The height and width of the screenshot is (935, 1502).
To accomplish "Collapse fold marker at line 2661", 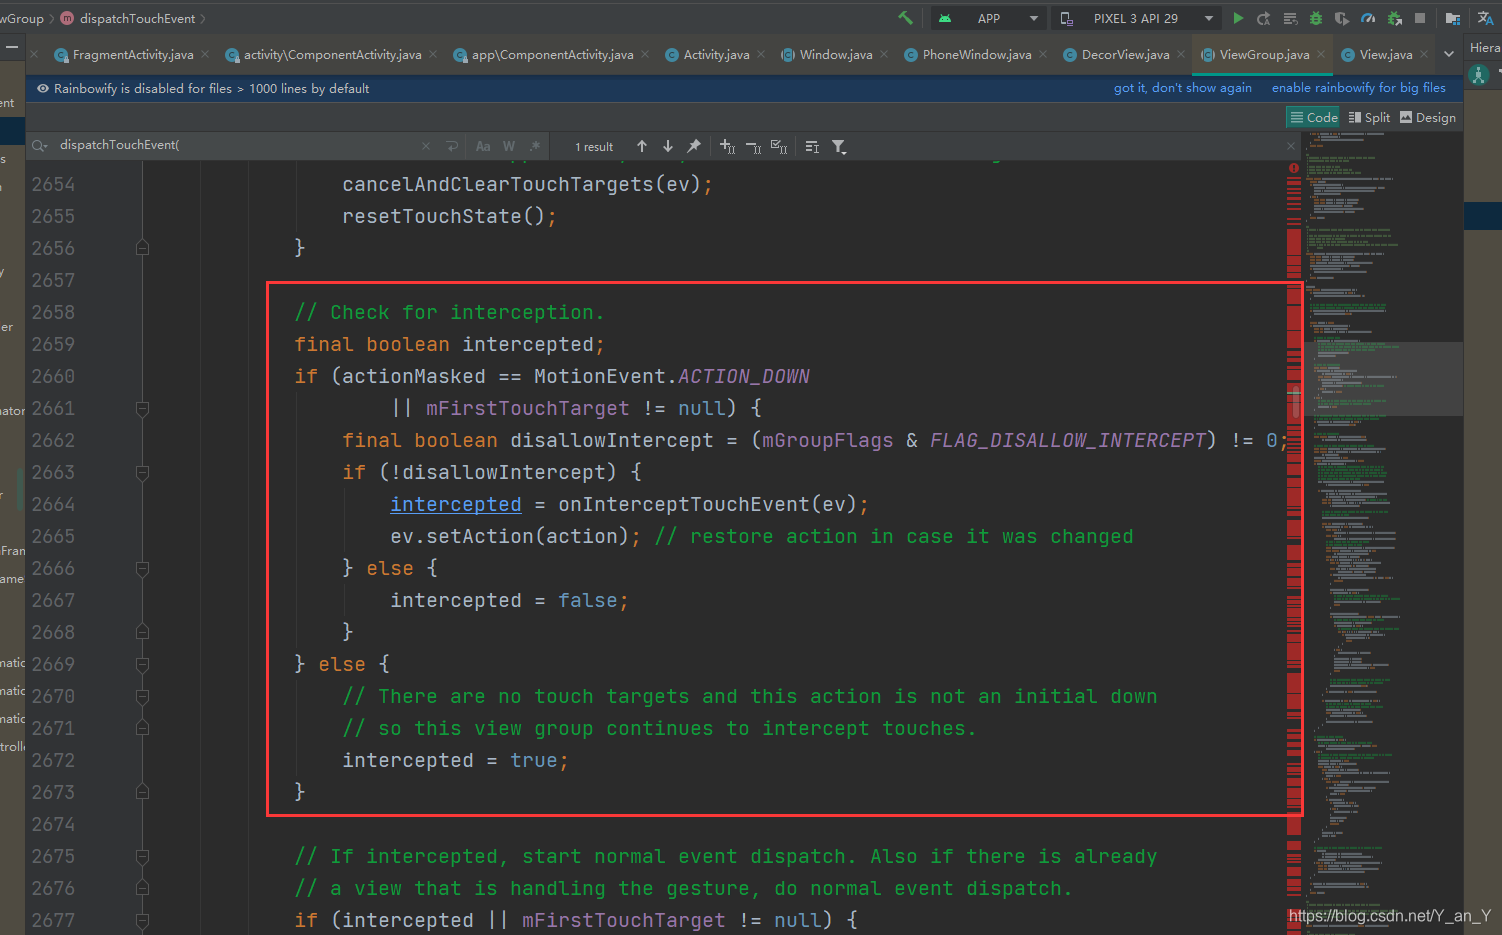I will pyautogui.click(x=142, y=408).
